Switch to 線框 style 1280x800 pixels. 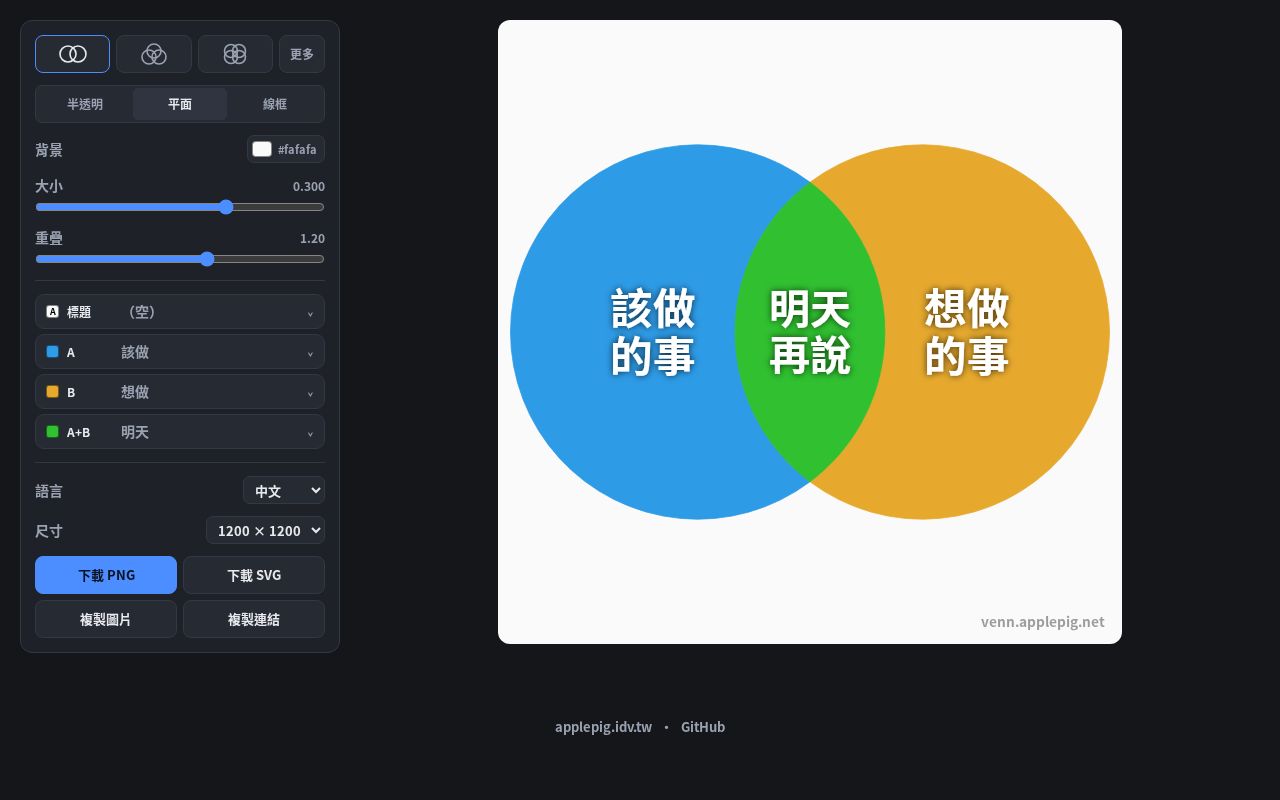(x=275, y=104)
